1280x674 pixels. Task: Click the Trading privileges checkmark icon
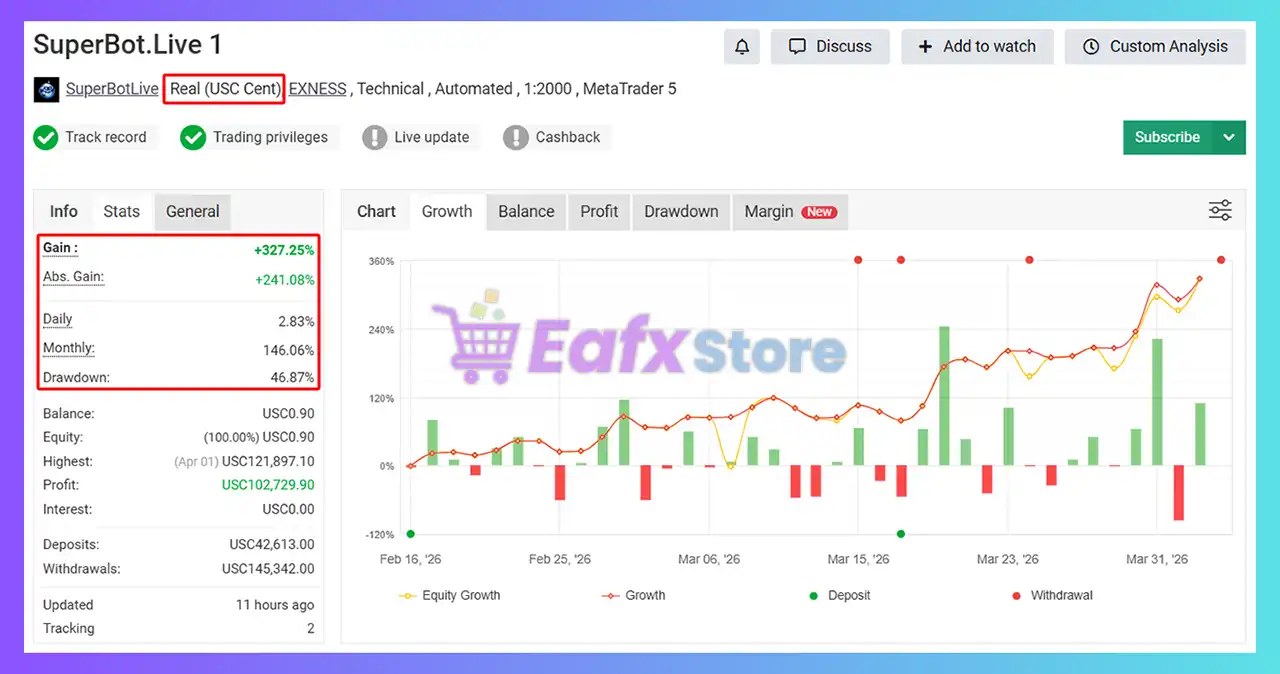click(193, 137)
